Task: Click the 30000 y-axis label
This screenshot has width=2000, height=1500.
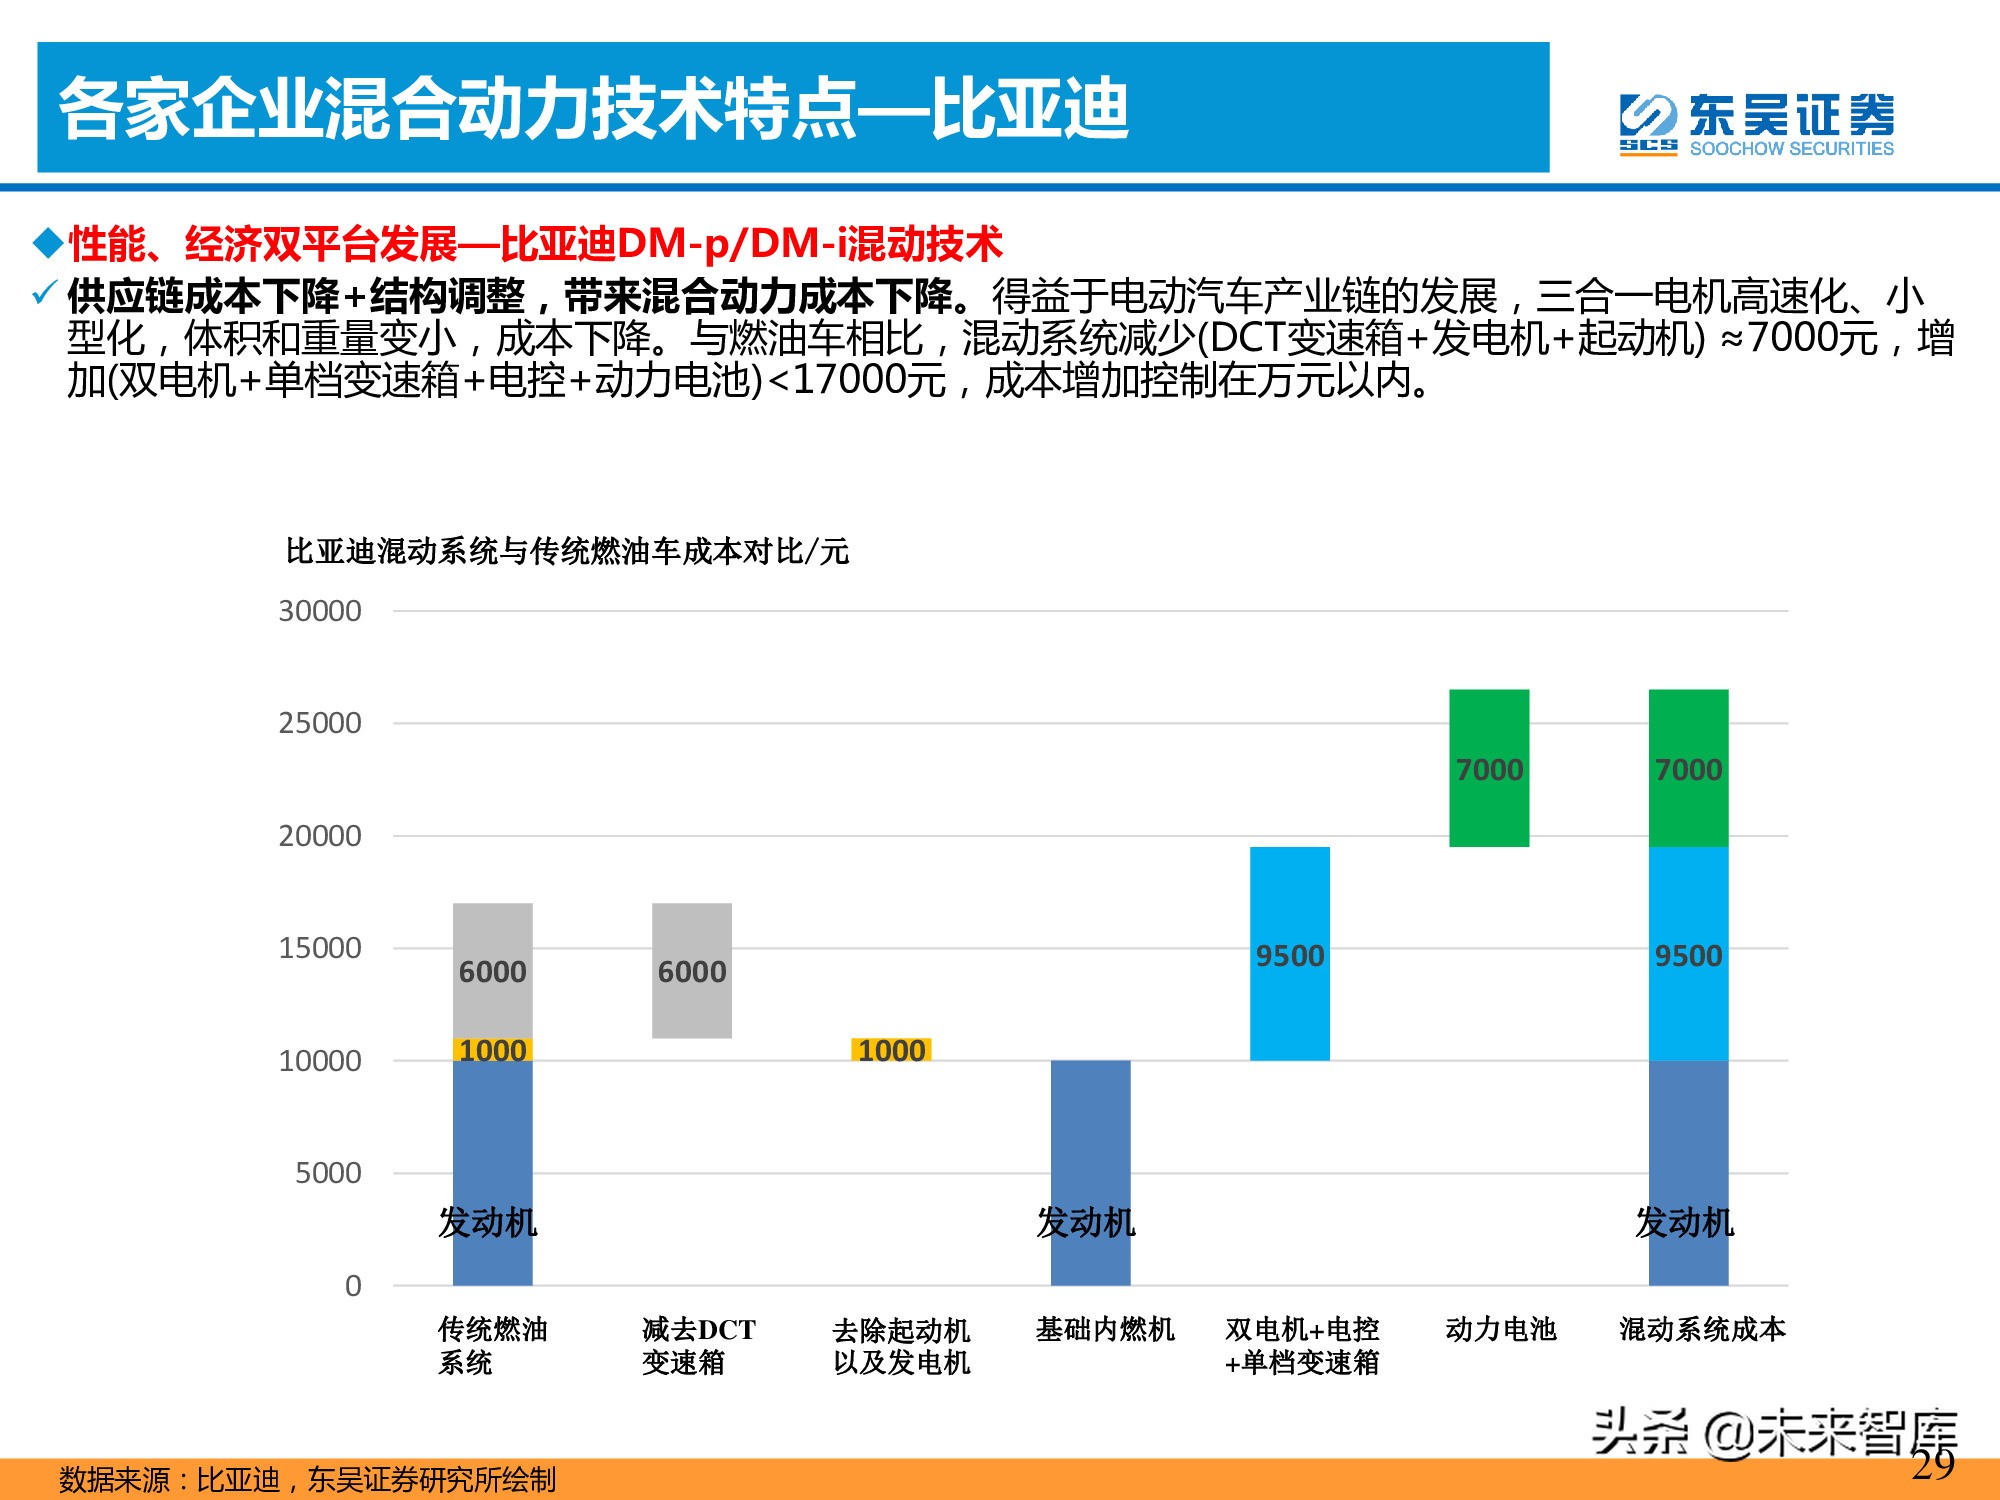Action: pos(320,611)
